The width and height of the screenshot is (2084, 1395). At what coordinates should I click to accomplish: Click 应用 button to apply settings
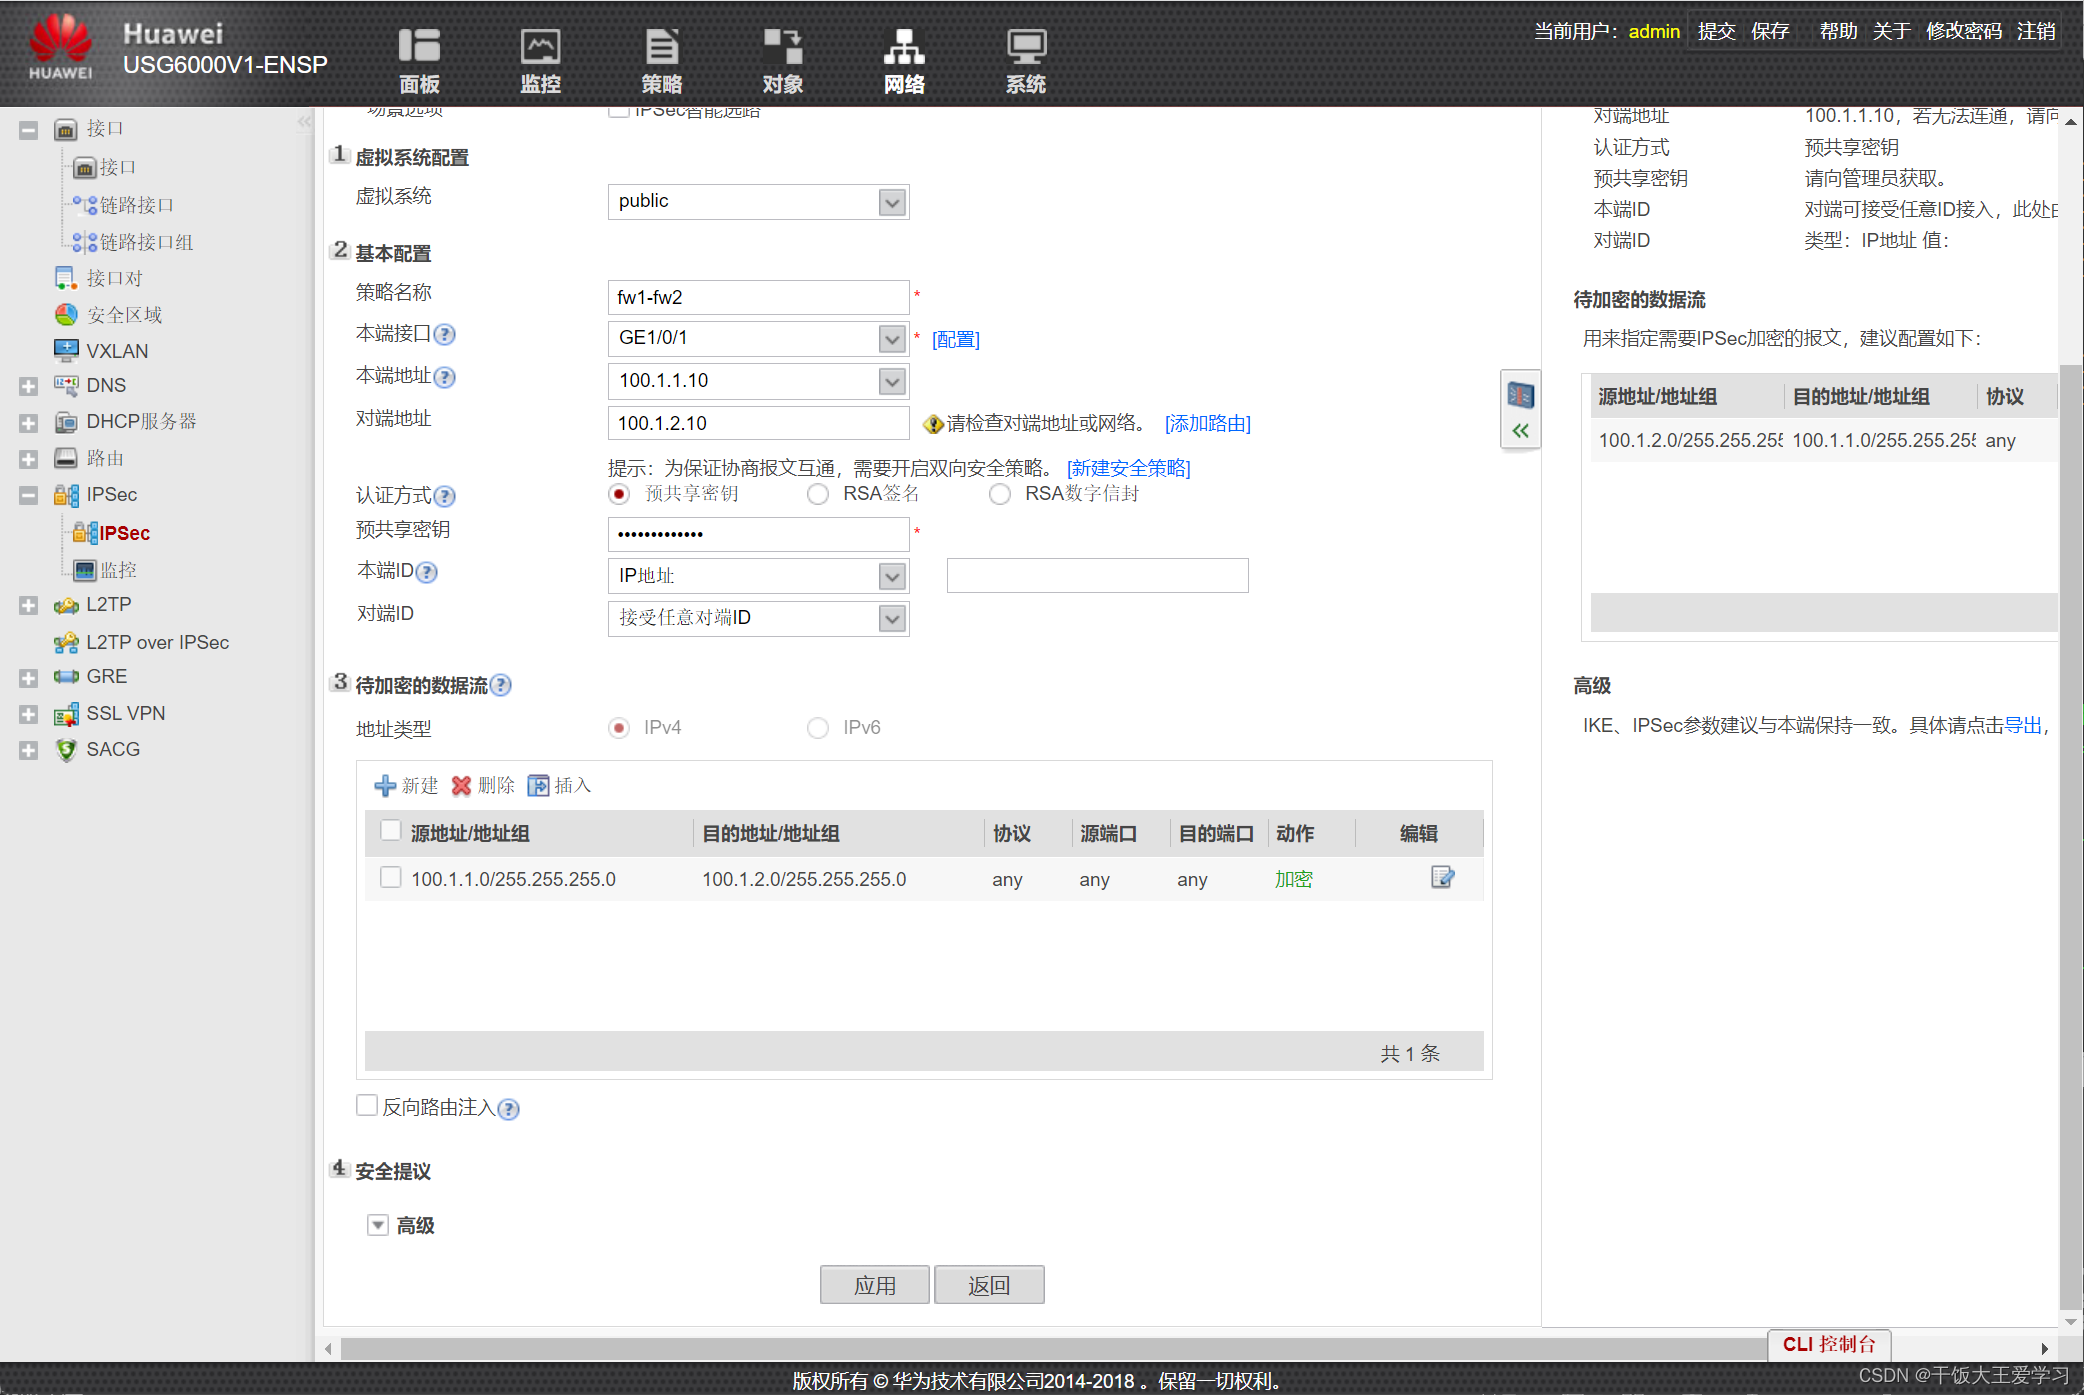tap(878, 1284)
